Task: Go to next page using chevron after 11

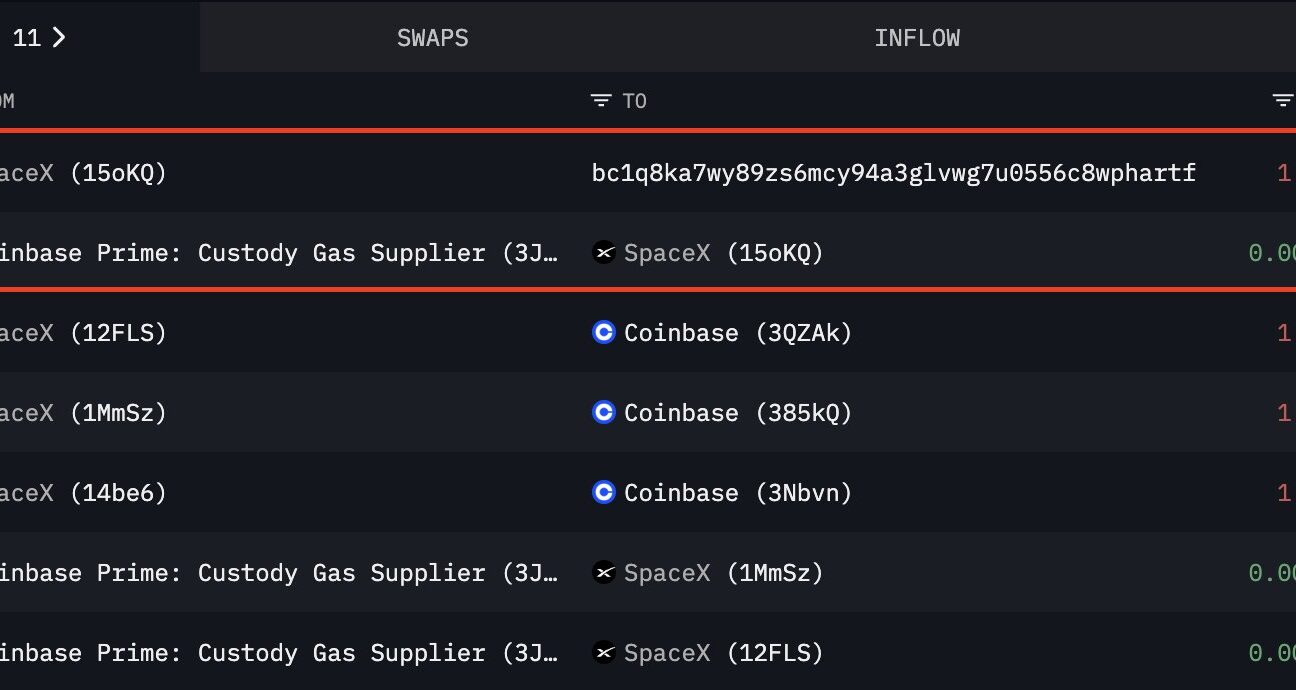Action: point(59,38)
